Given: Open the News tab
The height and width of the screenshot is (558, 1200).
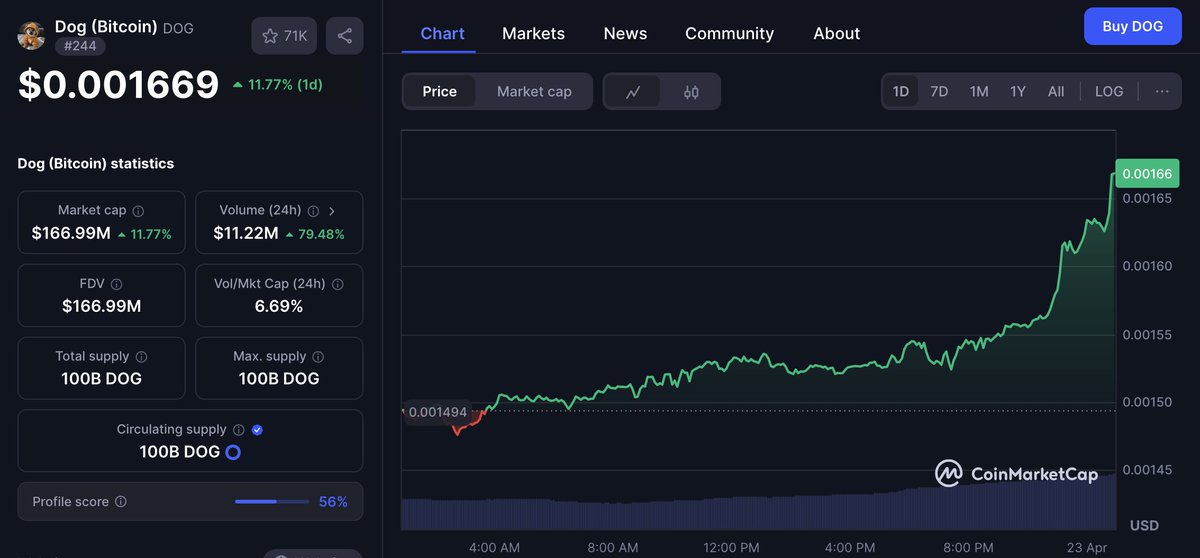Looking at the screenshot, I should (625, 33).
